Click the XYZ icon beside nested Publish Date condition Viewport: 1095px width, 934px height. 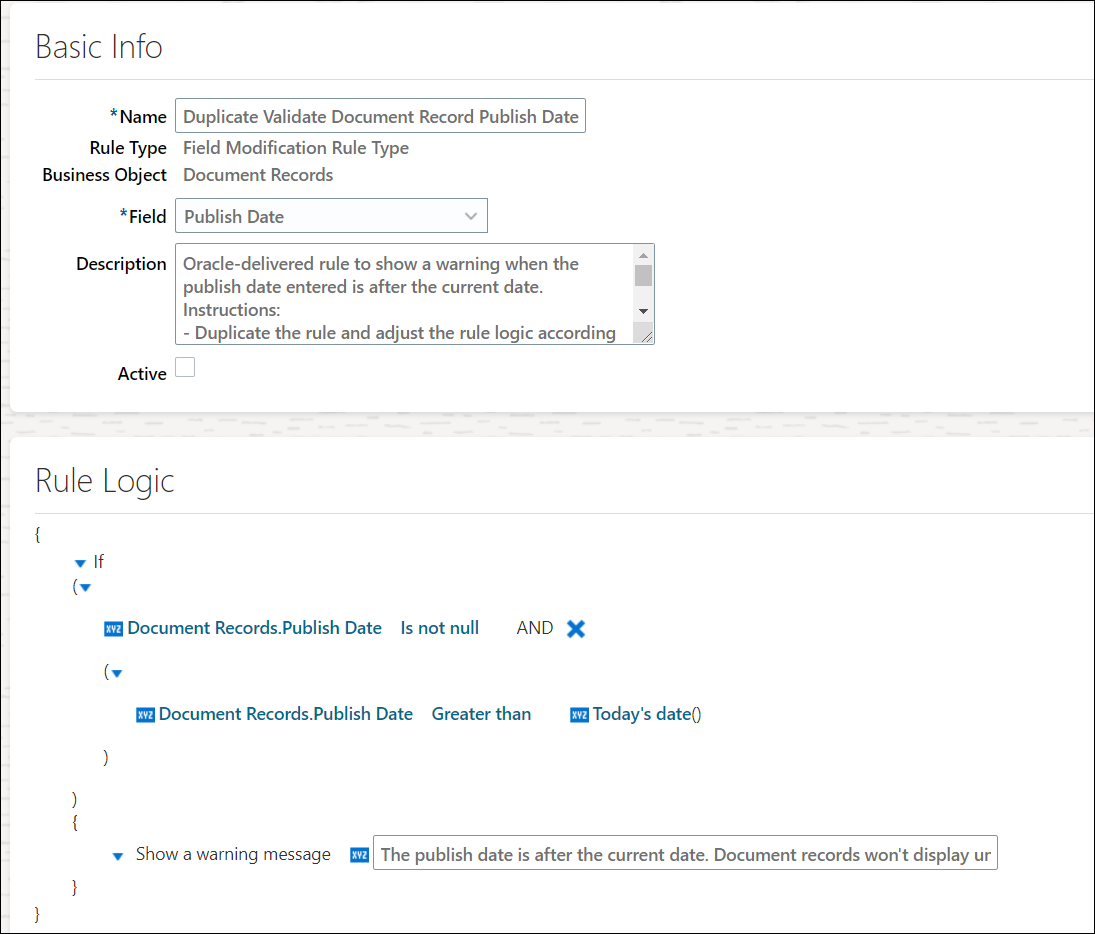145,715
